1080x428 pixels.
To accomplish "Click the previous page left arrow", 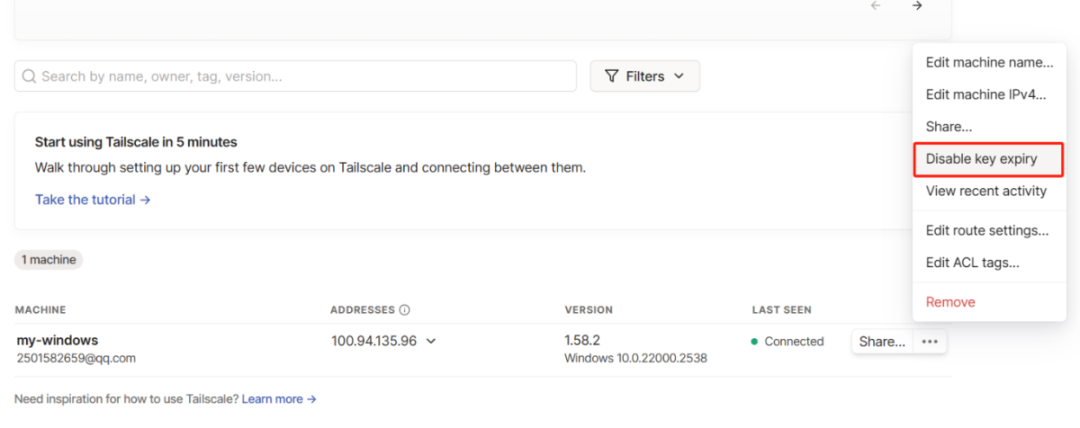I will [875, 6].
